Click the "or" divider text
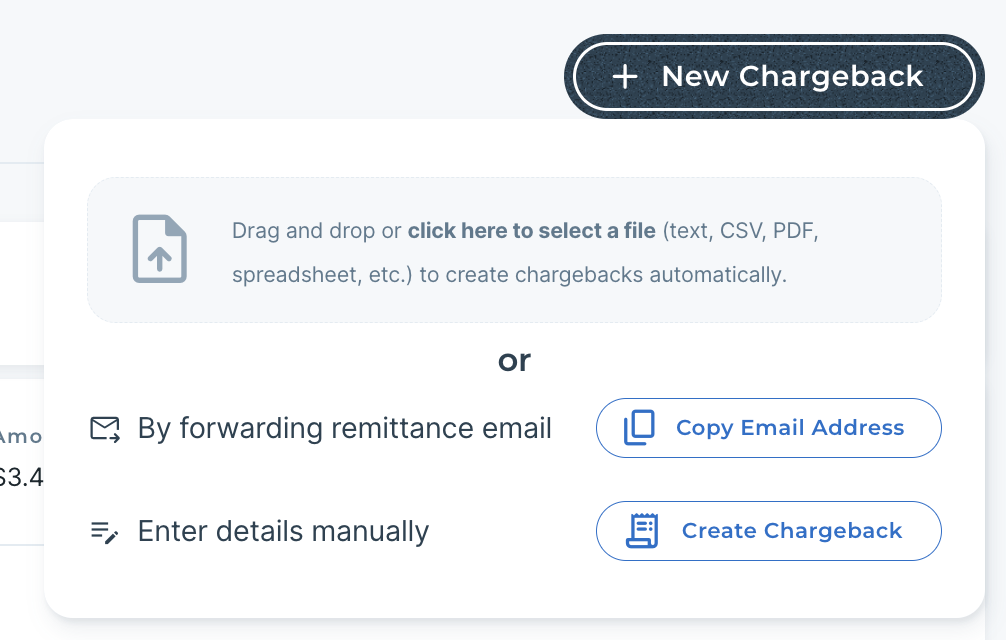1006x640 pixels. (514, 360)
